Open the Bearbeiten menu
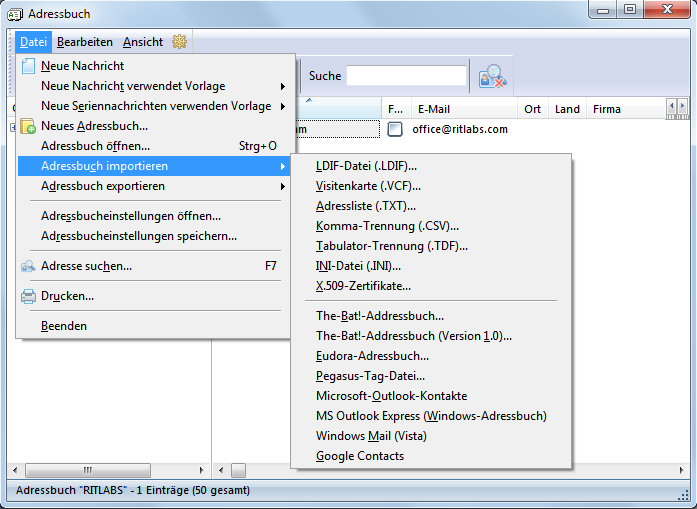This screenshot has width=697, height=509. point(84,42)
